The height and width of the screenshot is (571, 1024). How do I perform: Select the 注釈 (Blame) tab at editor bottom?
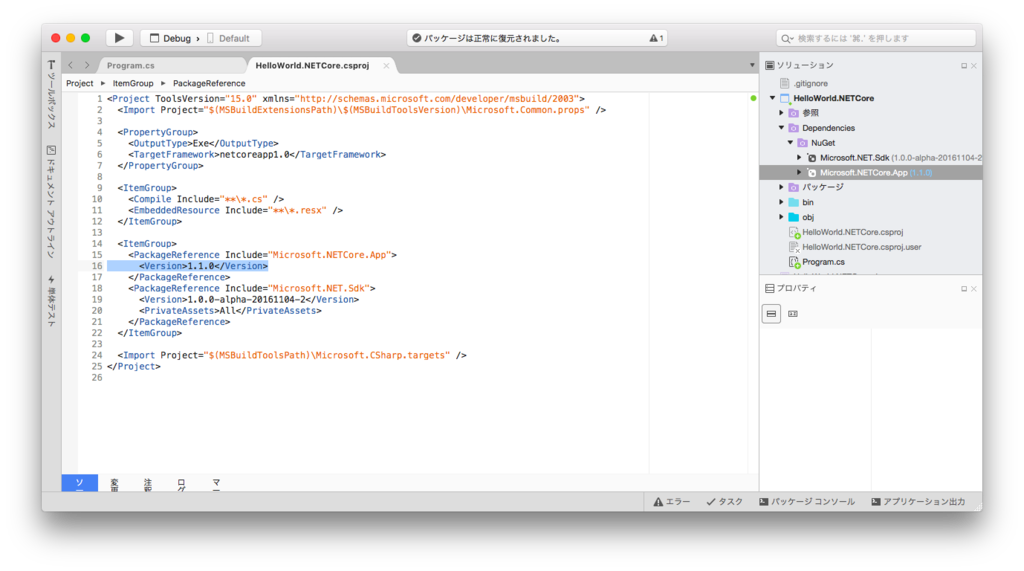click(x=148, y=483)
